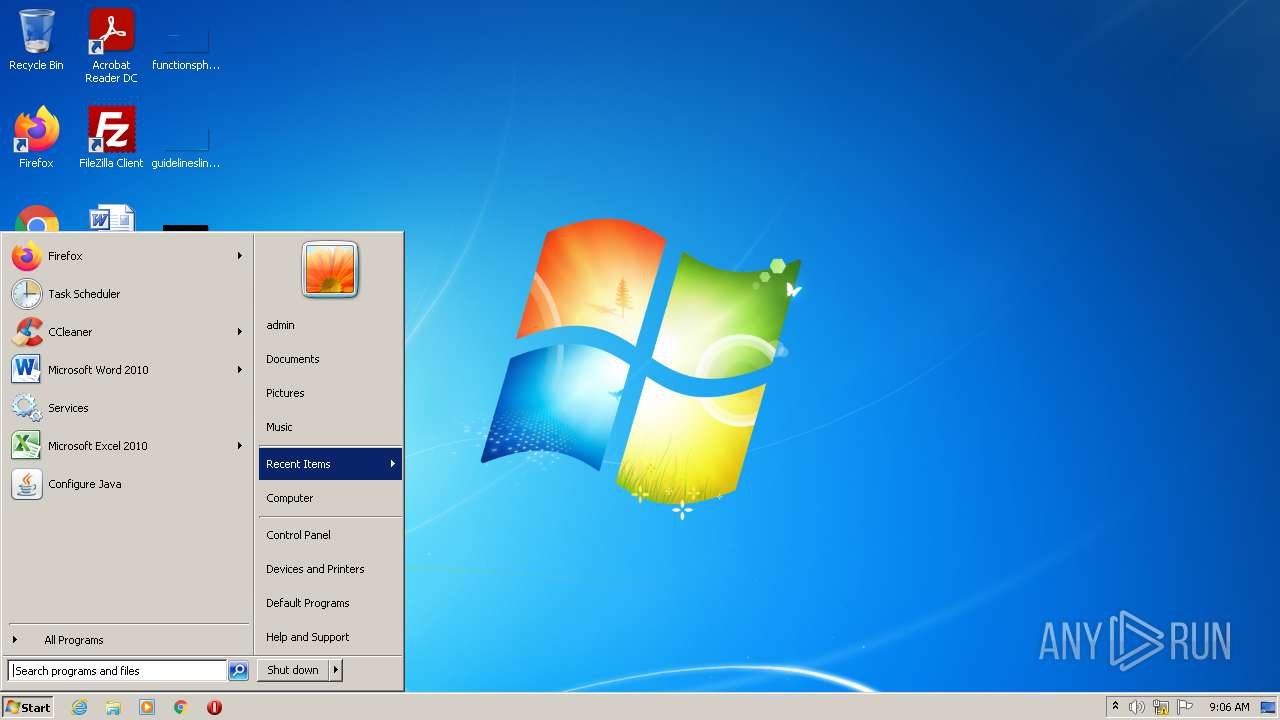Click the Microsoft Excel 2010 icon
Image resolution: width=1280 pixels, height=720 pixels.
27,446
